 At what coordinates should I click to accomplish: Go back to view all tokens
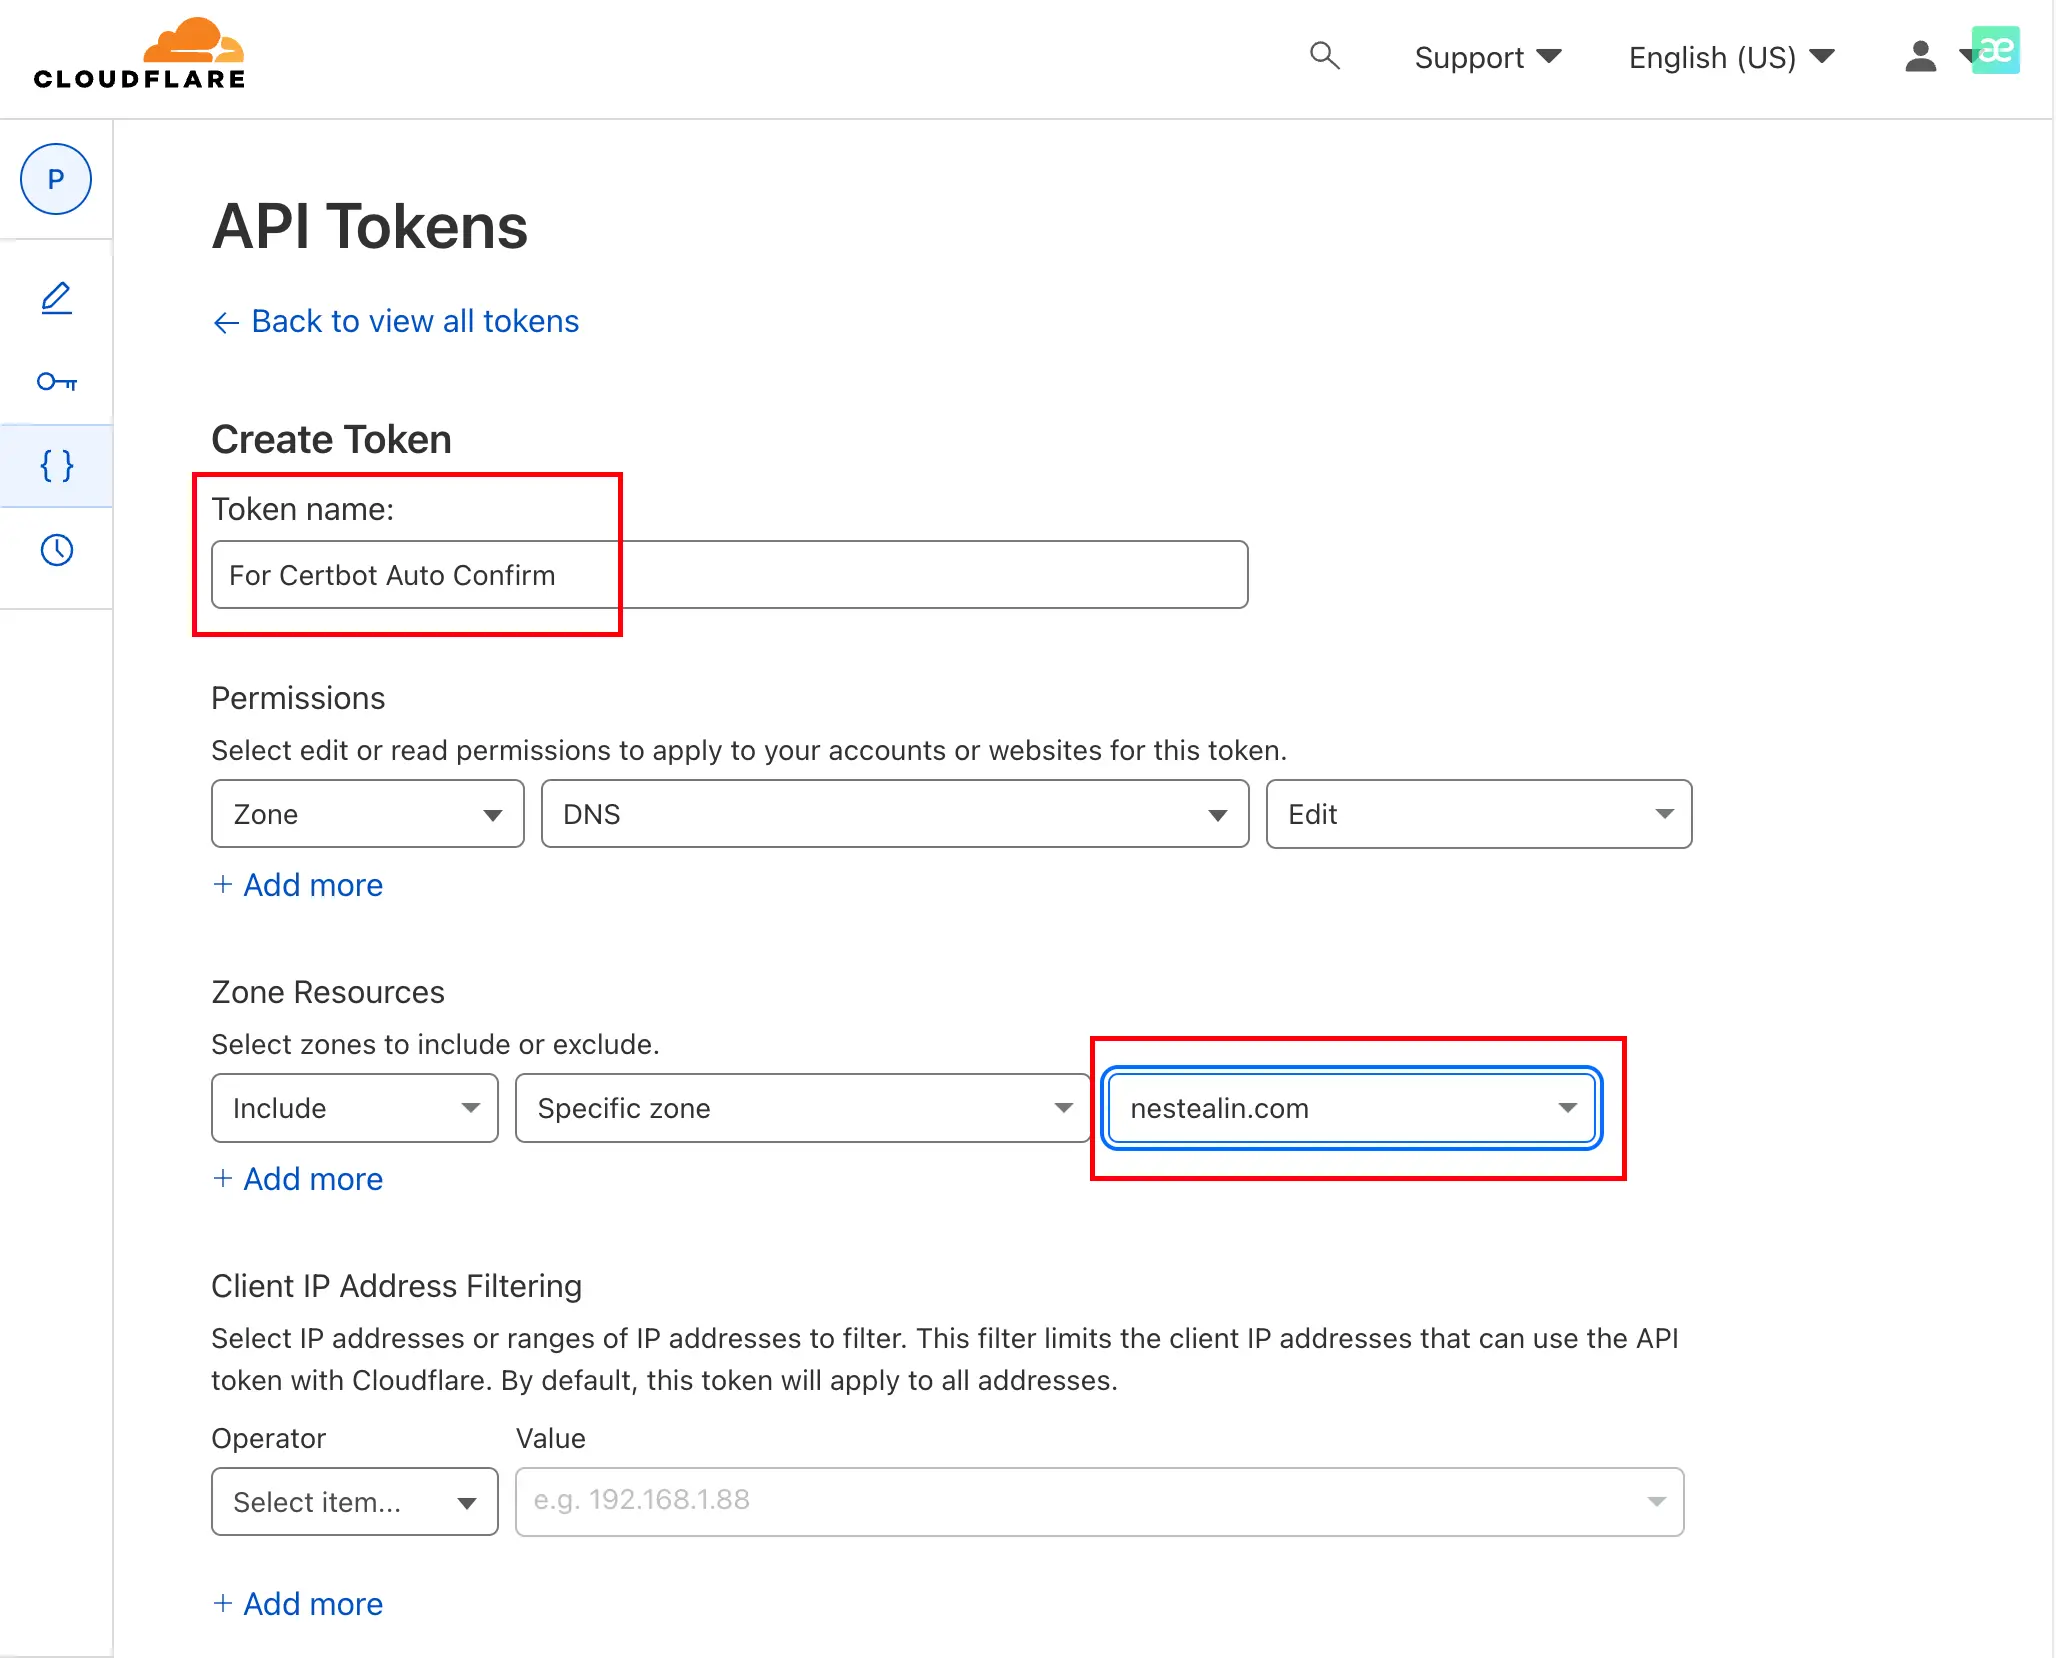click(x=396, y=321)
